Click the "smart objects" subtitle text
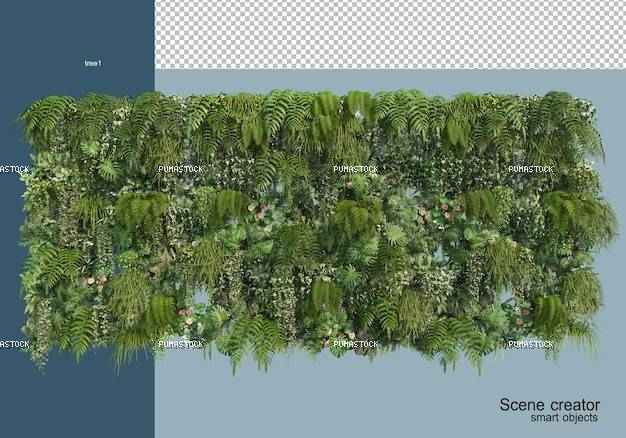The height and width of the screenshot is (438, 626). click(564, 418)
